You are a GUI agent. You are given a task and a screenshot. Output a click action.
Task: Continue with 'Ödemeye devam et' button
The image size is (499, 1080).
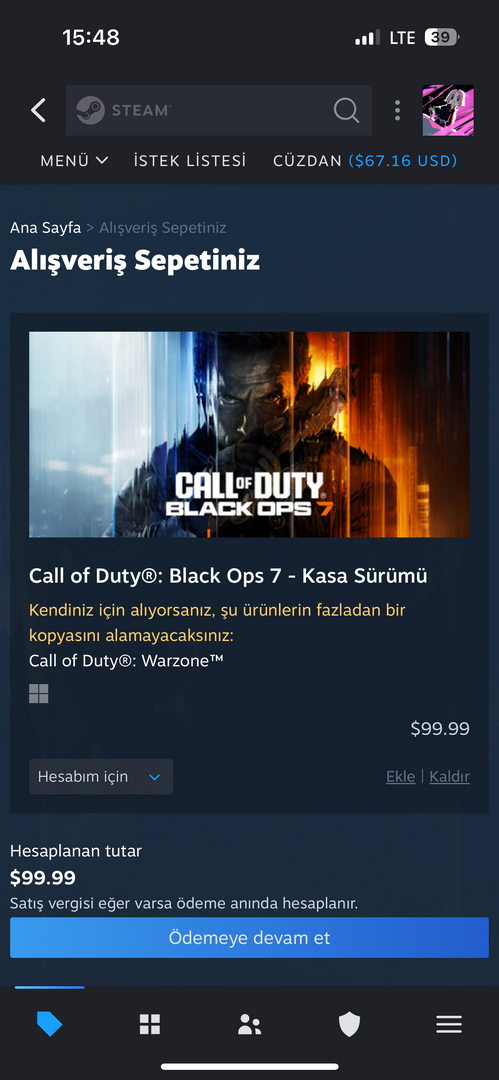[x=250, y=937]
